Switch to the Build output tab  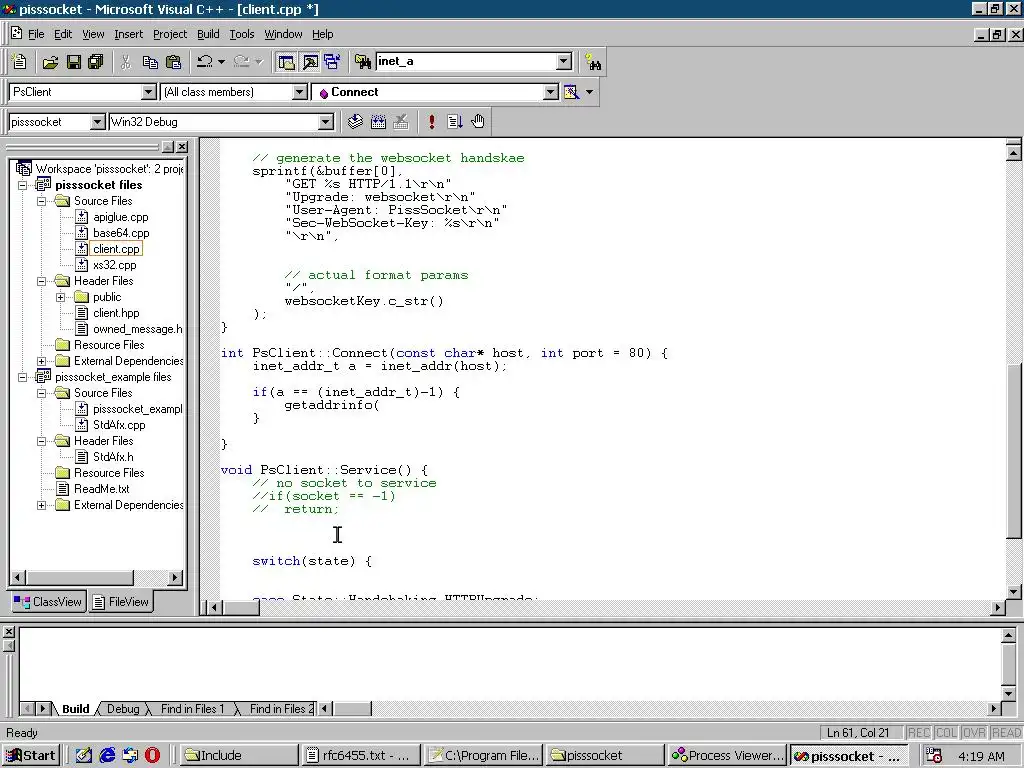pos(75,709)
